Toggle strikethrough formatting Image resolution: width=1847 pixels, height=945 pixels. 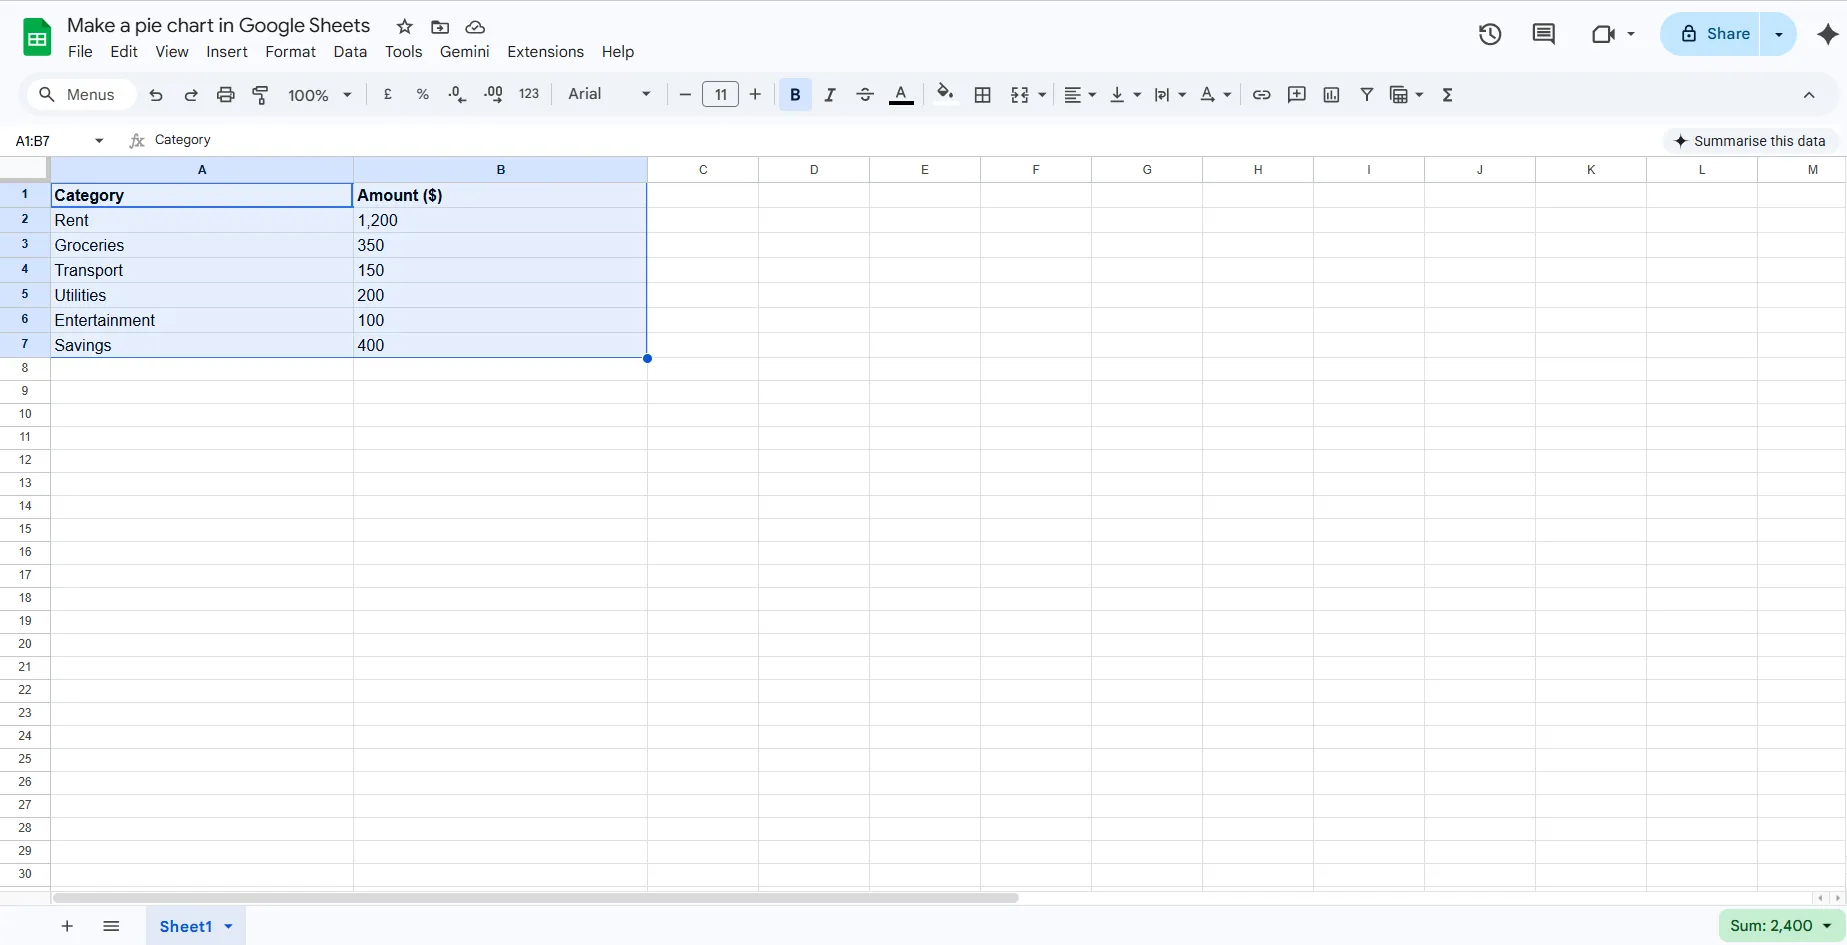pos(865,94)
